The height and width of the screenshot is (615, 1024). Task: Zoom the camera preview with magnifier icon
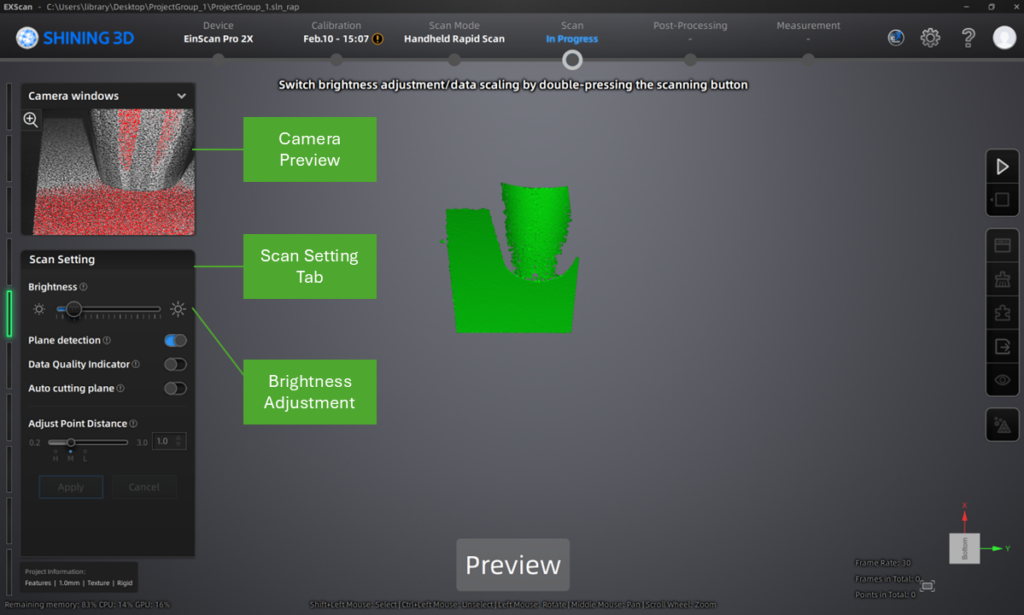31,120
